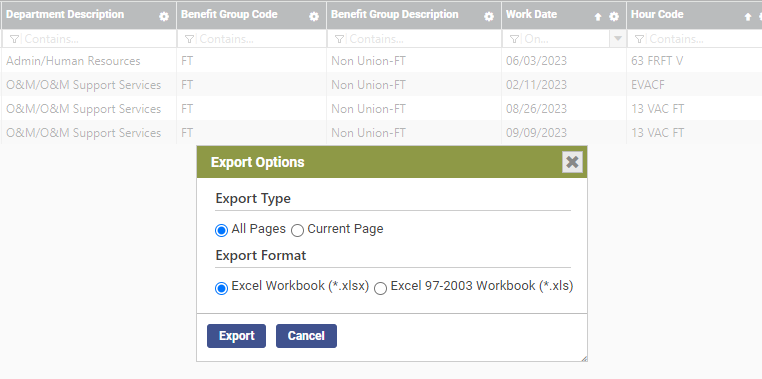Choose Excel 97-2003 Workbook (*.xls) format
This screenshot has width=762, height=379.
(380, 288)
